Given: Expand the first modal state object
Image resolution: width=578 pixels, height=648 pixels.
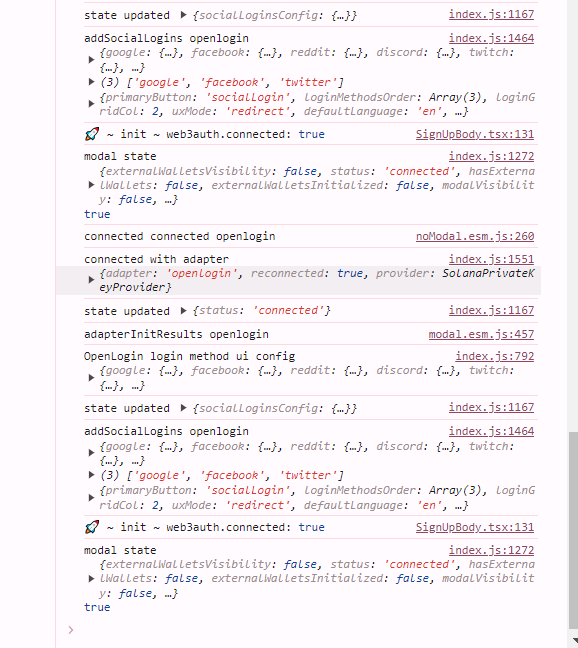Looking at the screenshot, I should coord(91,185).
